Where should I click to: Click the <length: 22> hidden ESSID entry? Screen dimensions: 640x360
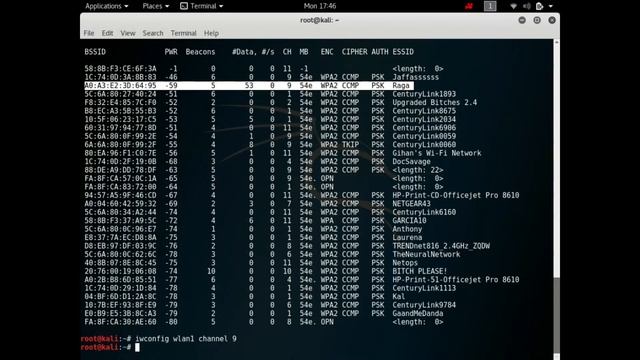pyautogui.click(x=418, y=170)
